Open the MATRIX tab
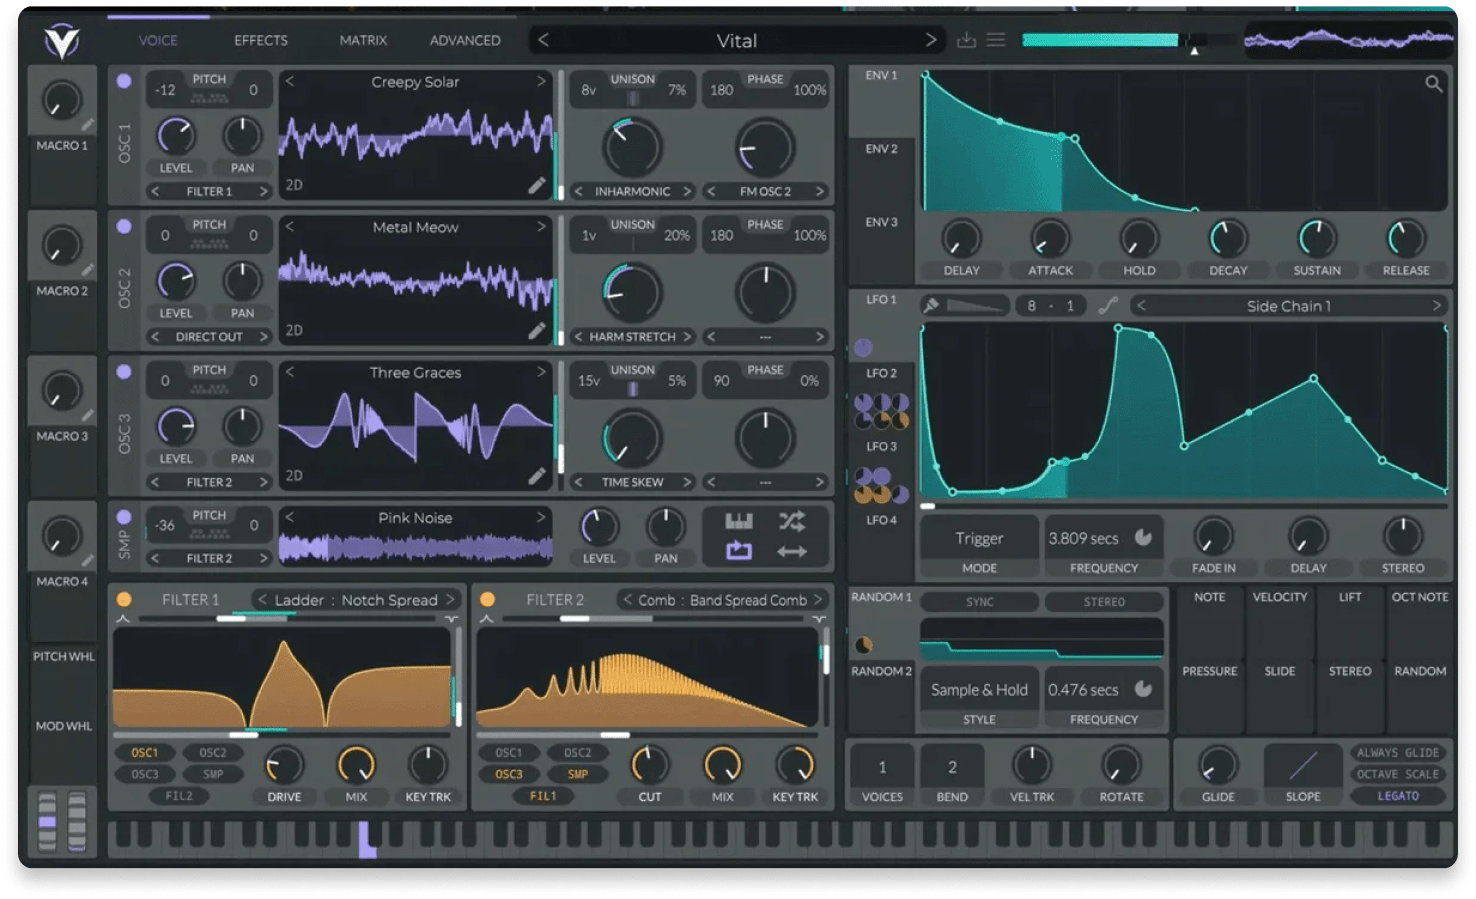 [x=362, y=40]
